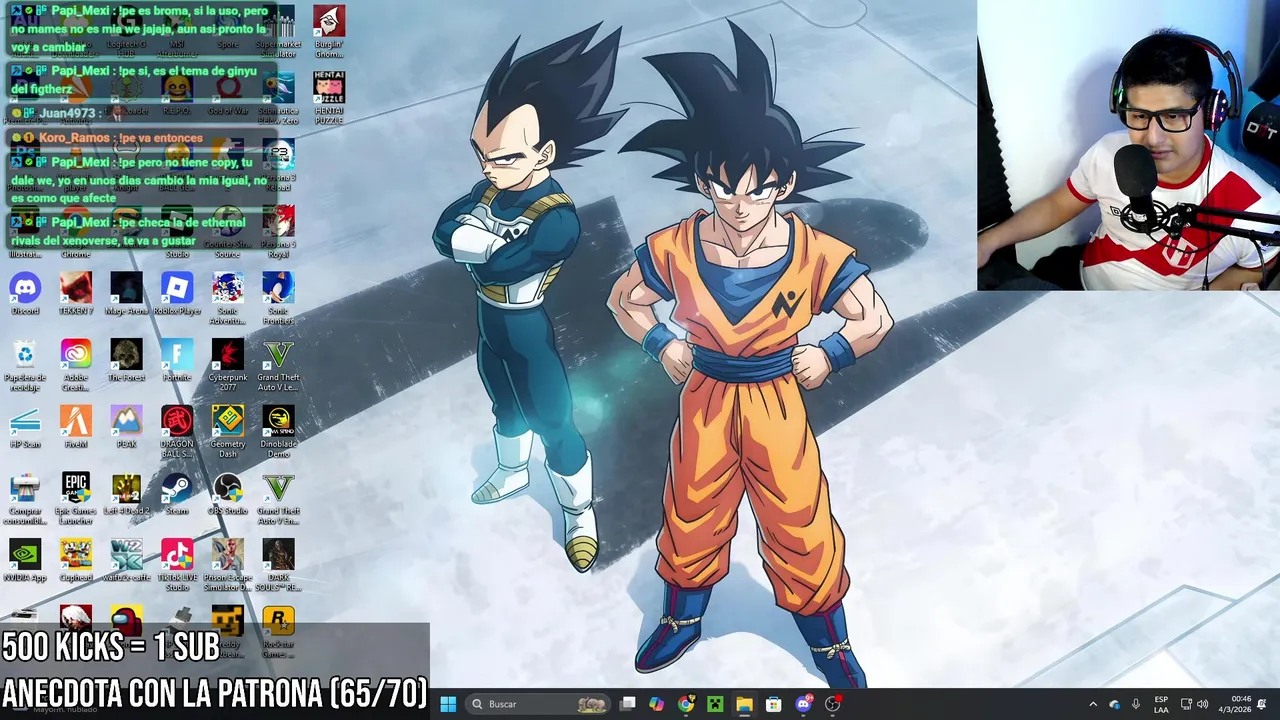The height and width of the screenshot is (720, 1280).
Task: Open the Windows Start menu
Action: tap(448, 704)
